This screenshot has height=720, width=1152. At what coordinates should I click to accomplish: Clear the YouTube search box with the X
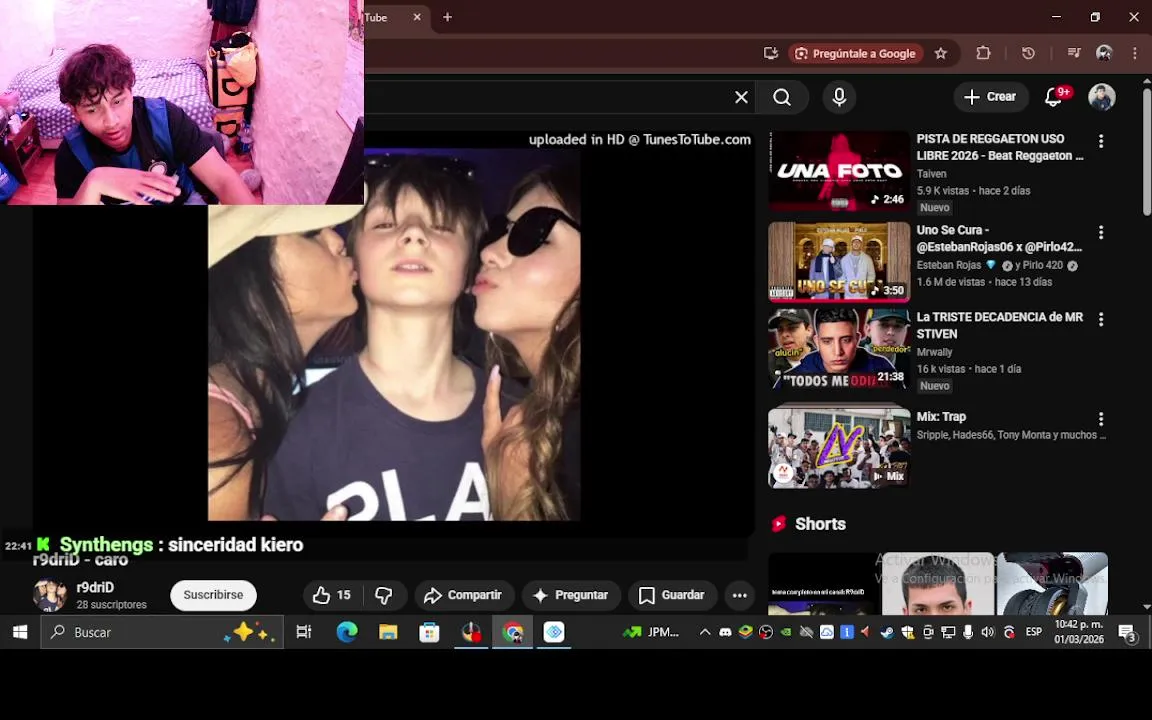[x=741, y=97]
